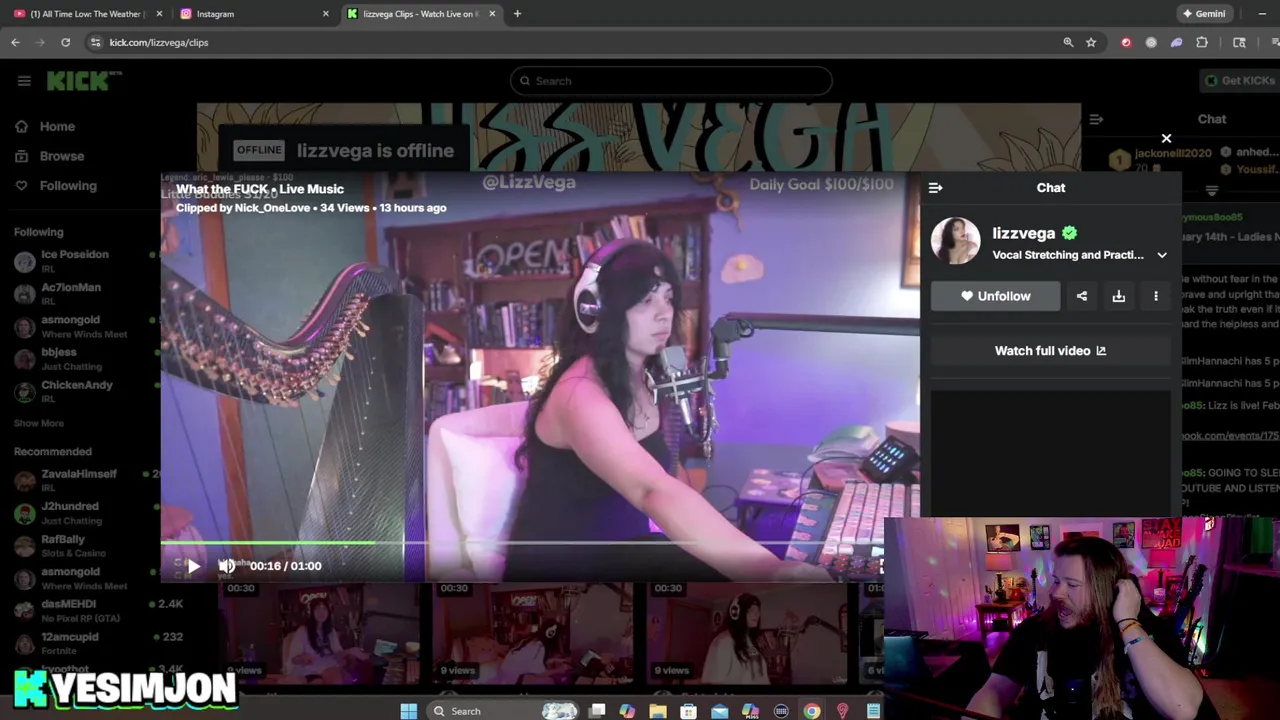Screen dimensions: 1280x720
Task: Open the Kick hamburger menu
Action: pyautogui.click(x=24, y=81)
